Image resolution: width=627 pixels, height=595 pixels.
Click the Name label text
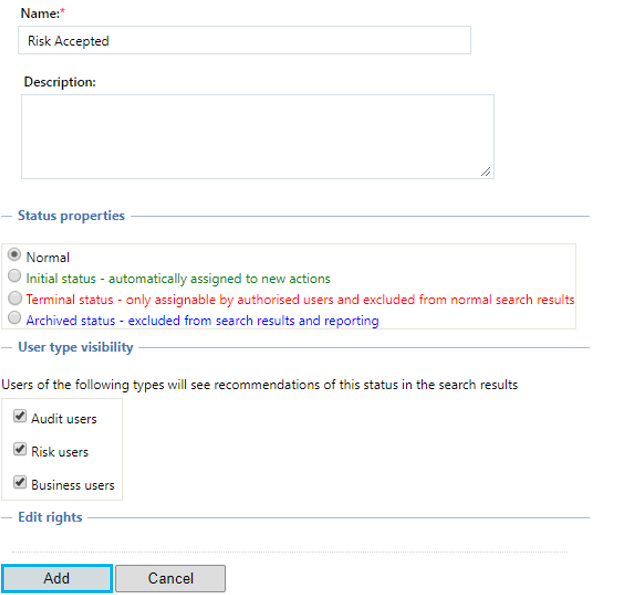click(42, 13)
